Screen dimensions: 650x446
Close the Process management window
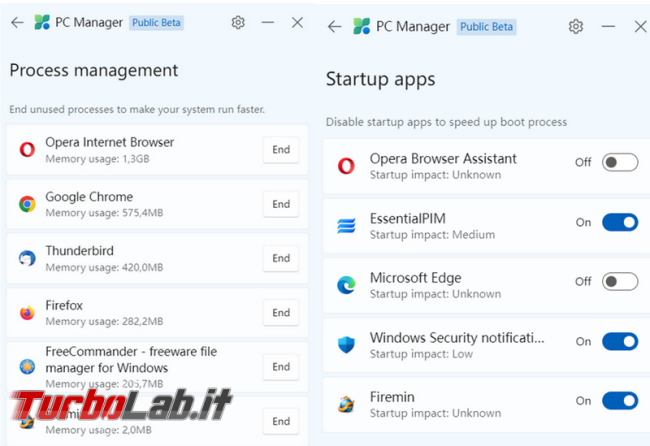click(297, 22)
